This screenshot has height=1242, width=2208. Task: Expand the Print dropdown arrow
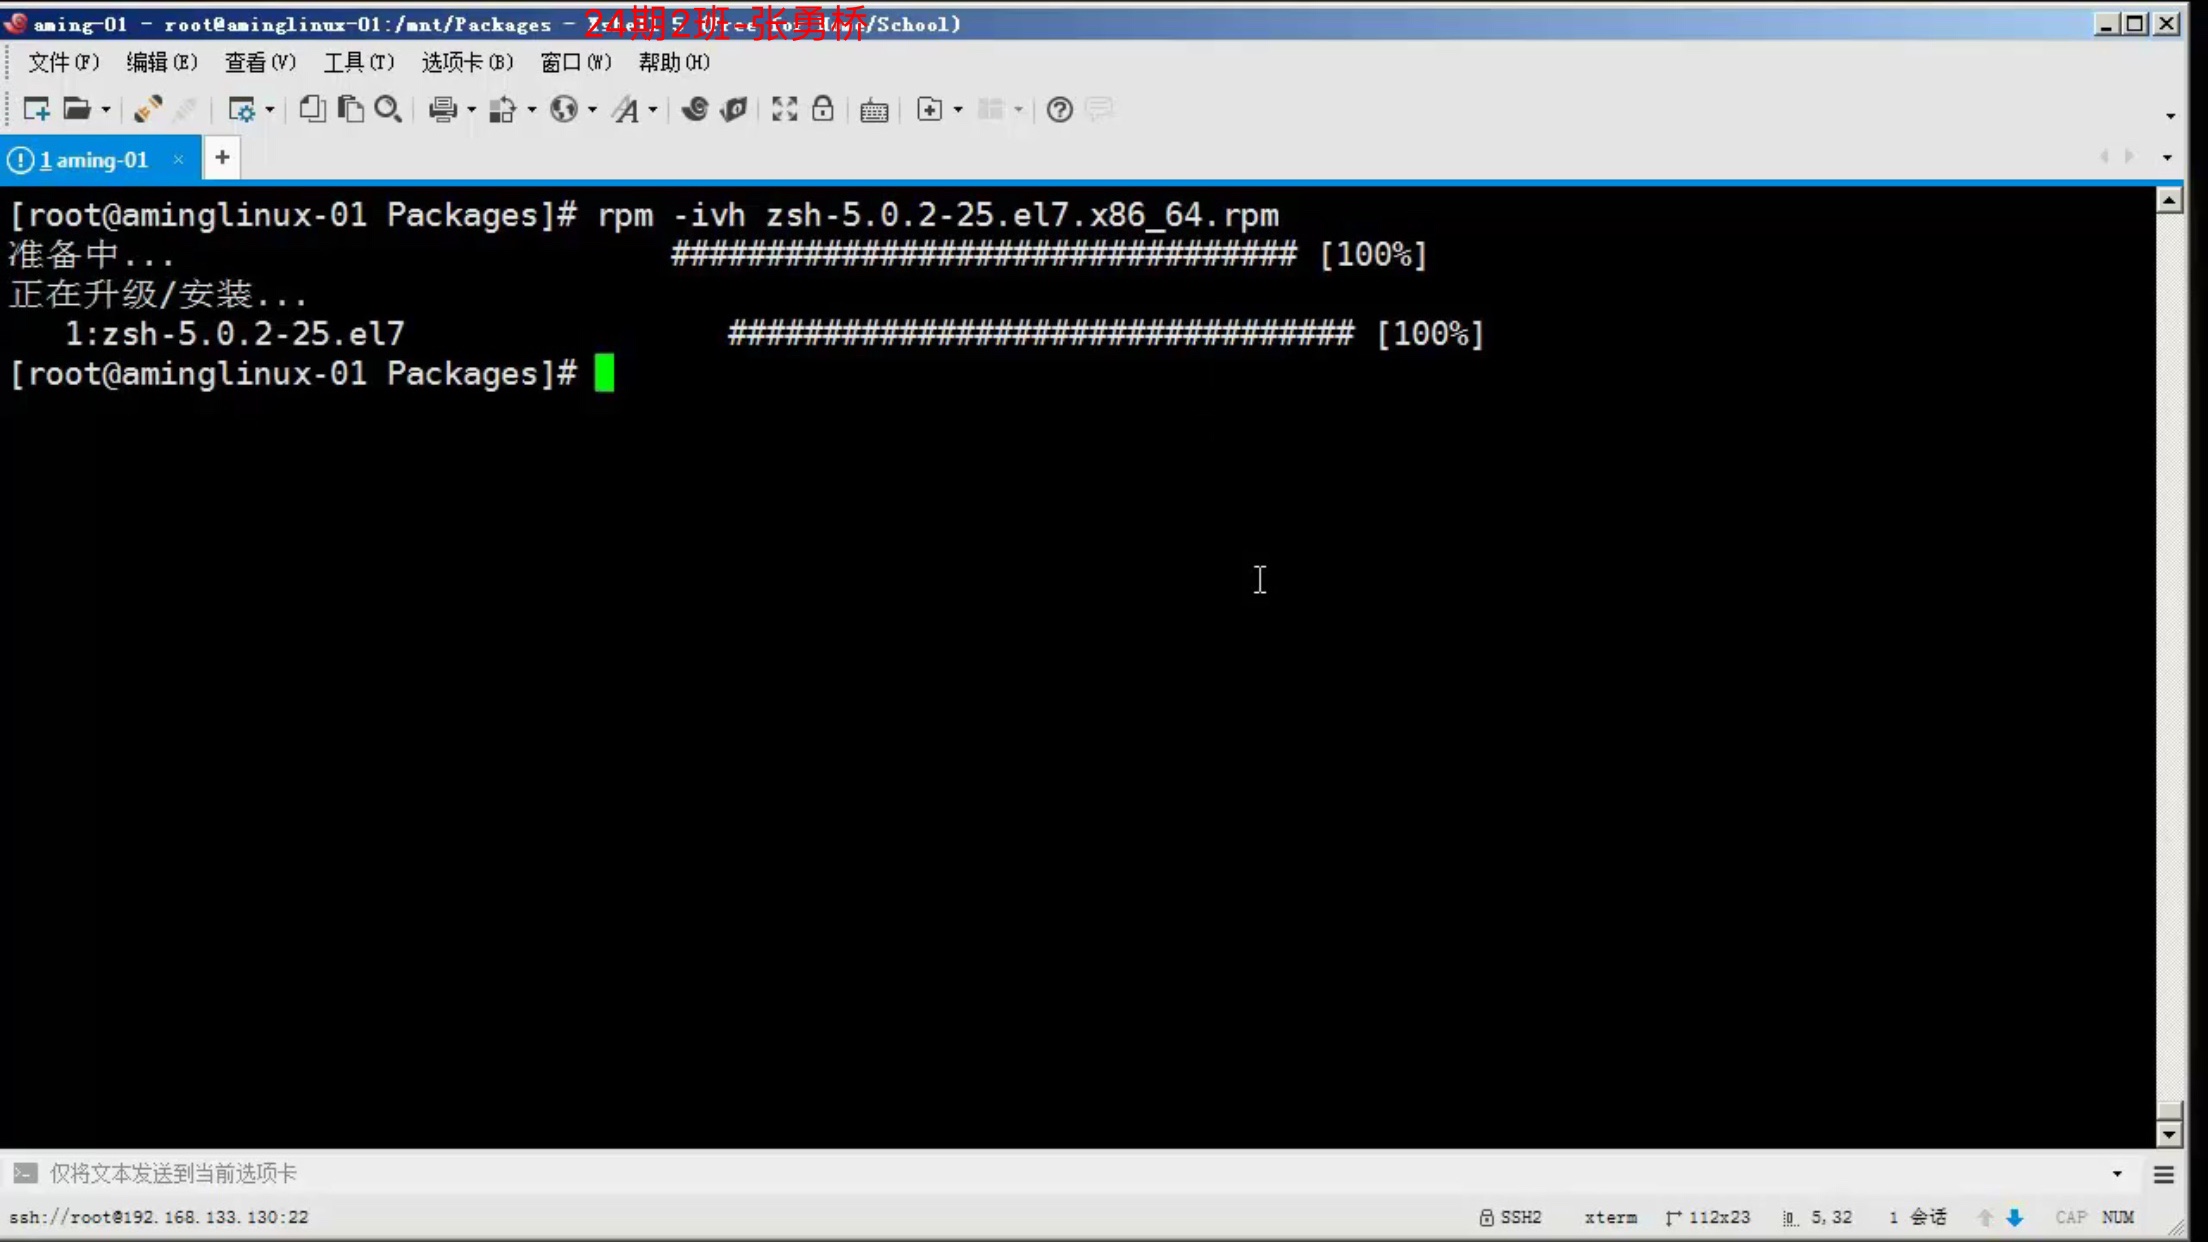471,110
